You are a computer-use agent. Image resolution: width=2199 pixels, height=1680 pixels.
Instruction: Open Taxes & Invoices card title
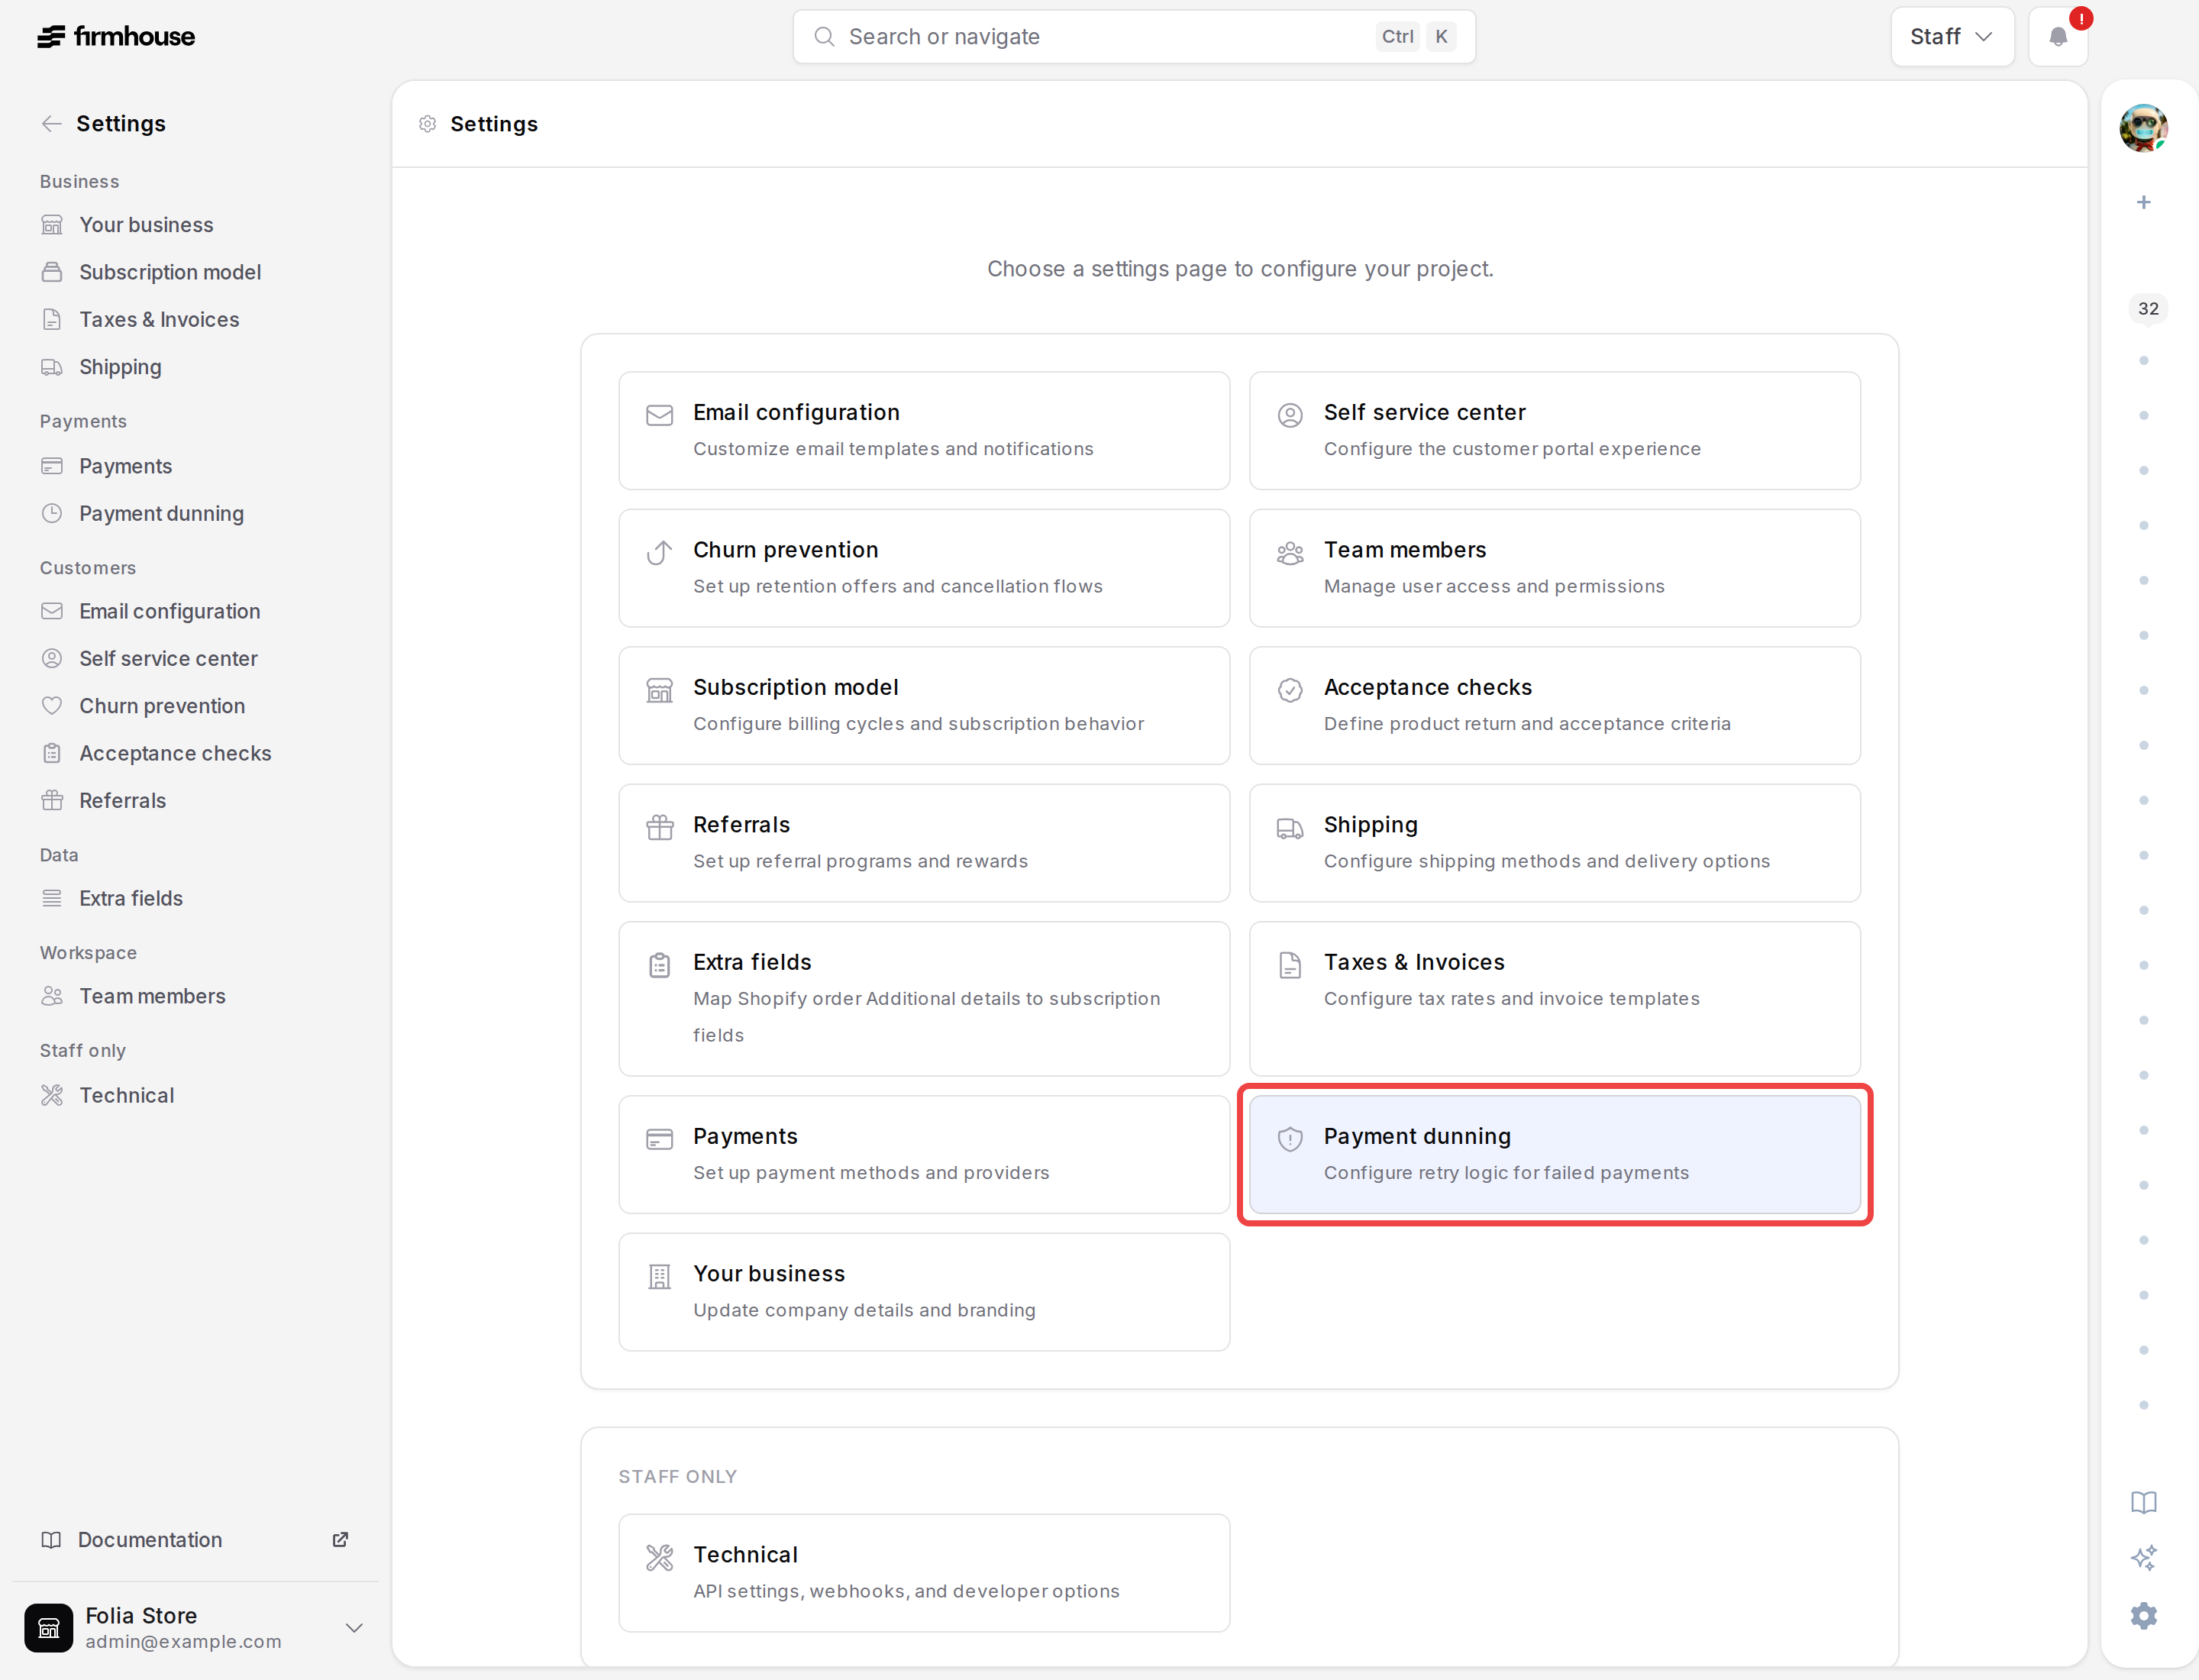click(x=1413, y=962)
